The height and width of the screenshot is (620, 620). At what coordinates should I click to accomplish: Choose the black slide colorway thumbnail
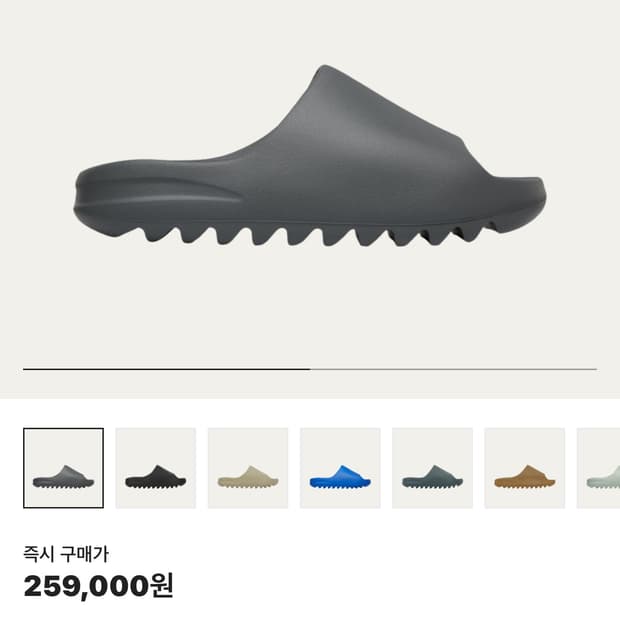[x=155, y=468]
